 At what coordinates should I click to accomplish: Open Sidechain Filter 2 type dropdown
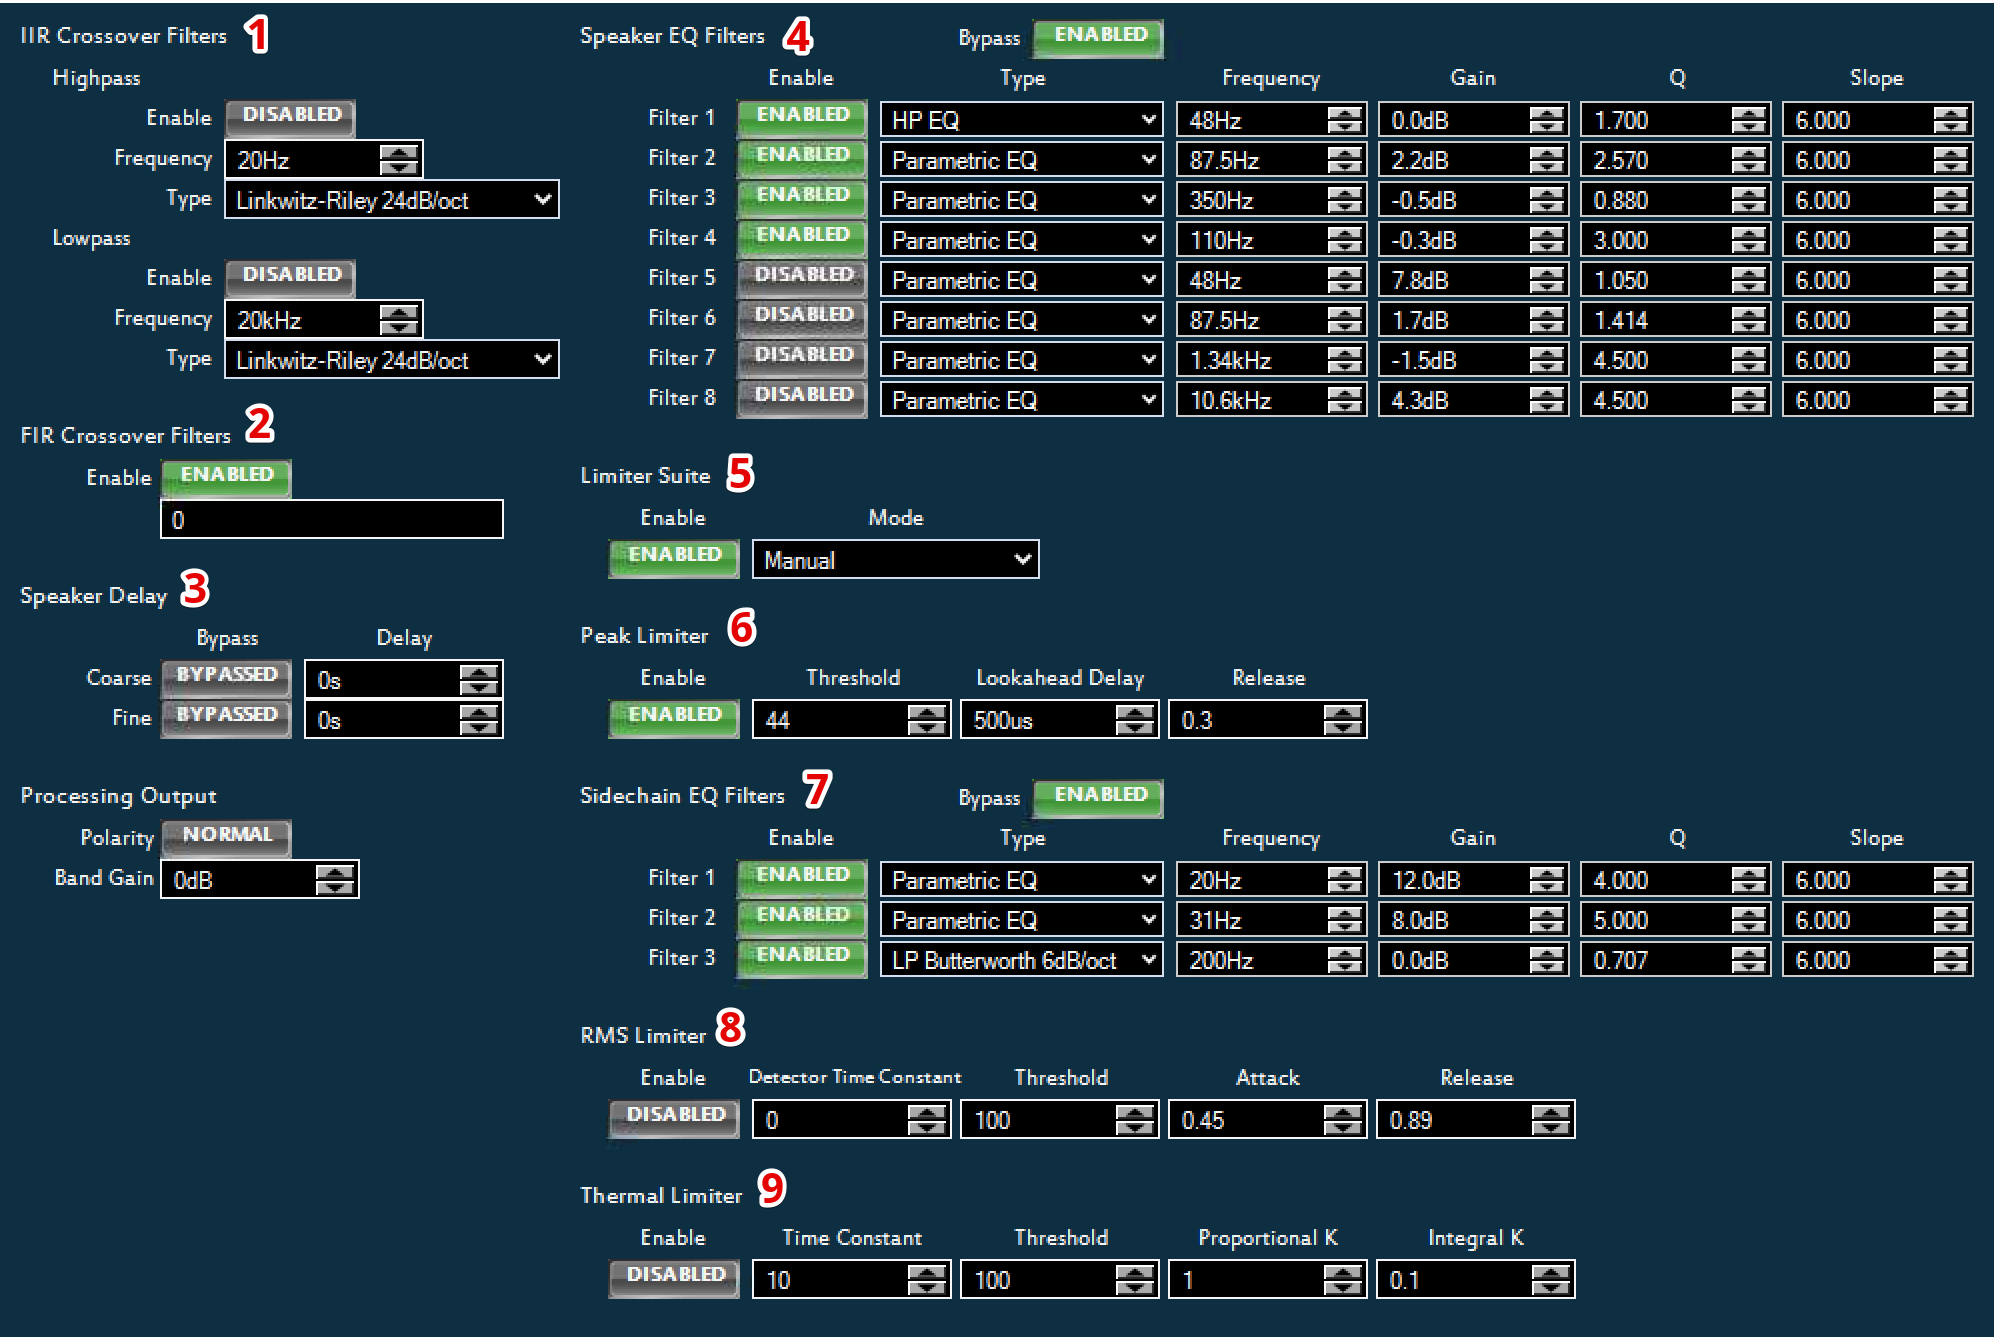point(1021,919)
